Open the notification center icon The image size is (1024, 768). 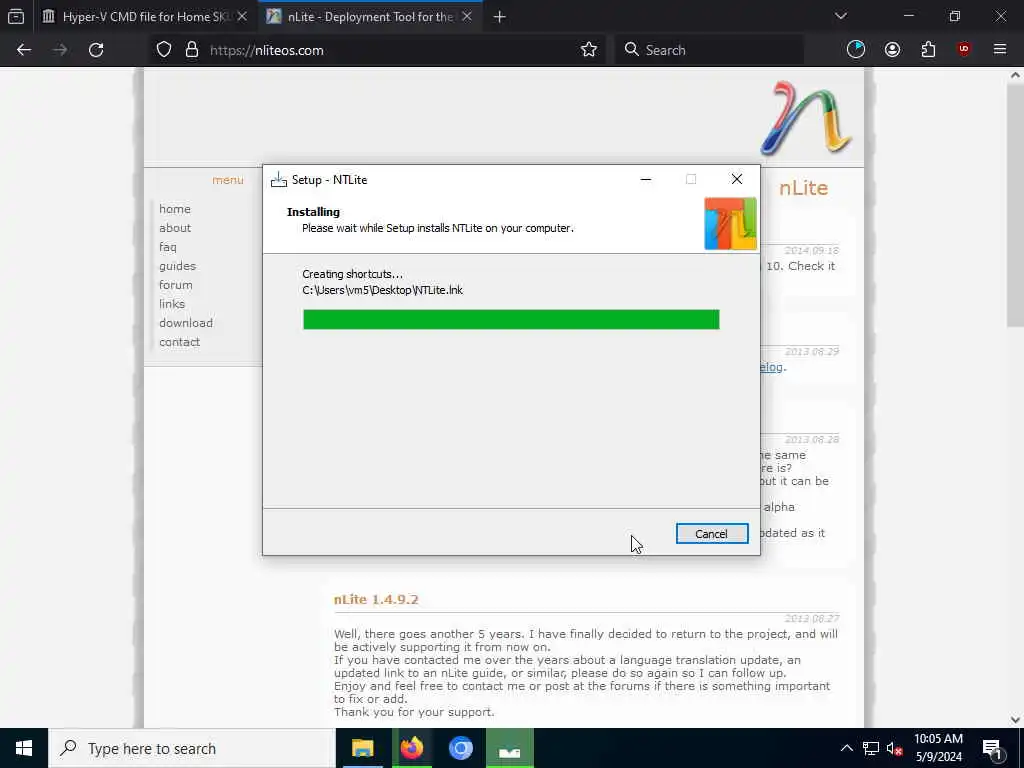tap(992, 748)
